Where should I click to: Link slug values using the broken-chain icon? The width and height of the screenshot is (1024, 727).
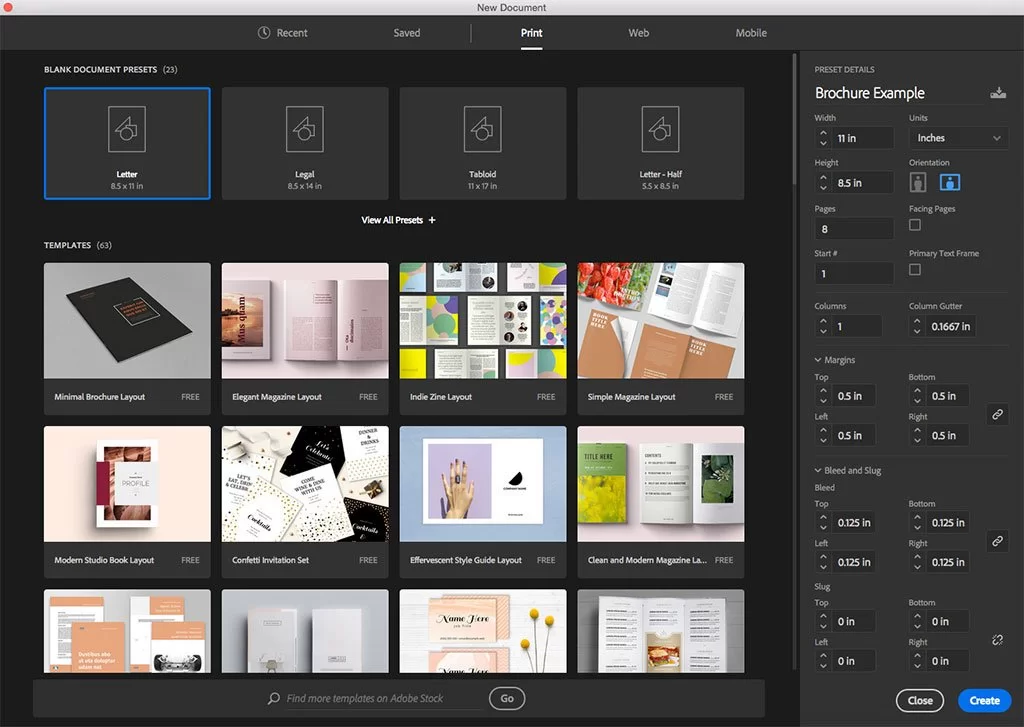click(x=997, y=640)
